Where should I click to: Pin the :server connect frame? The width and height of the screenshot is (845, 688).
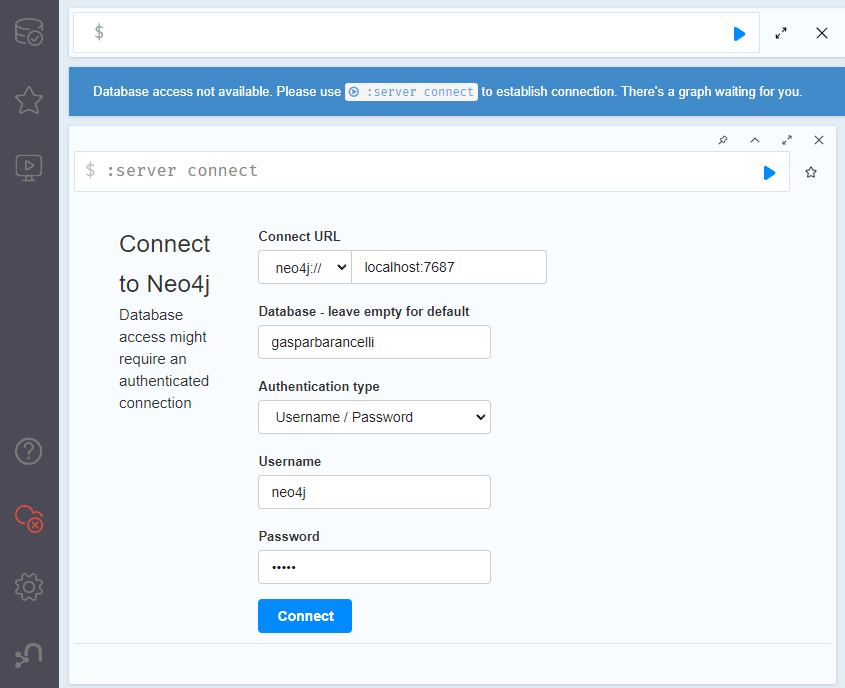pyautogui.click(x=723, y=140)
